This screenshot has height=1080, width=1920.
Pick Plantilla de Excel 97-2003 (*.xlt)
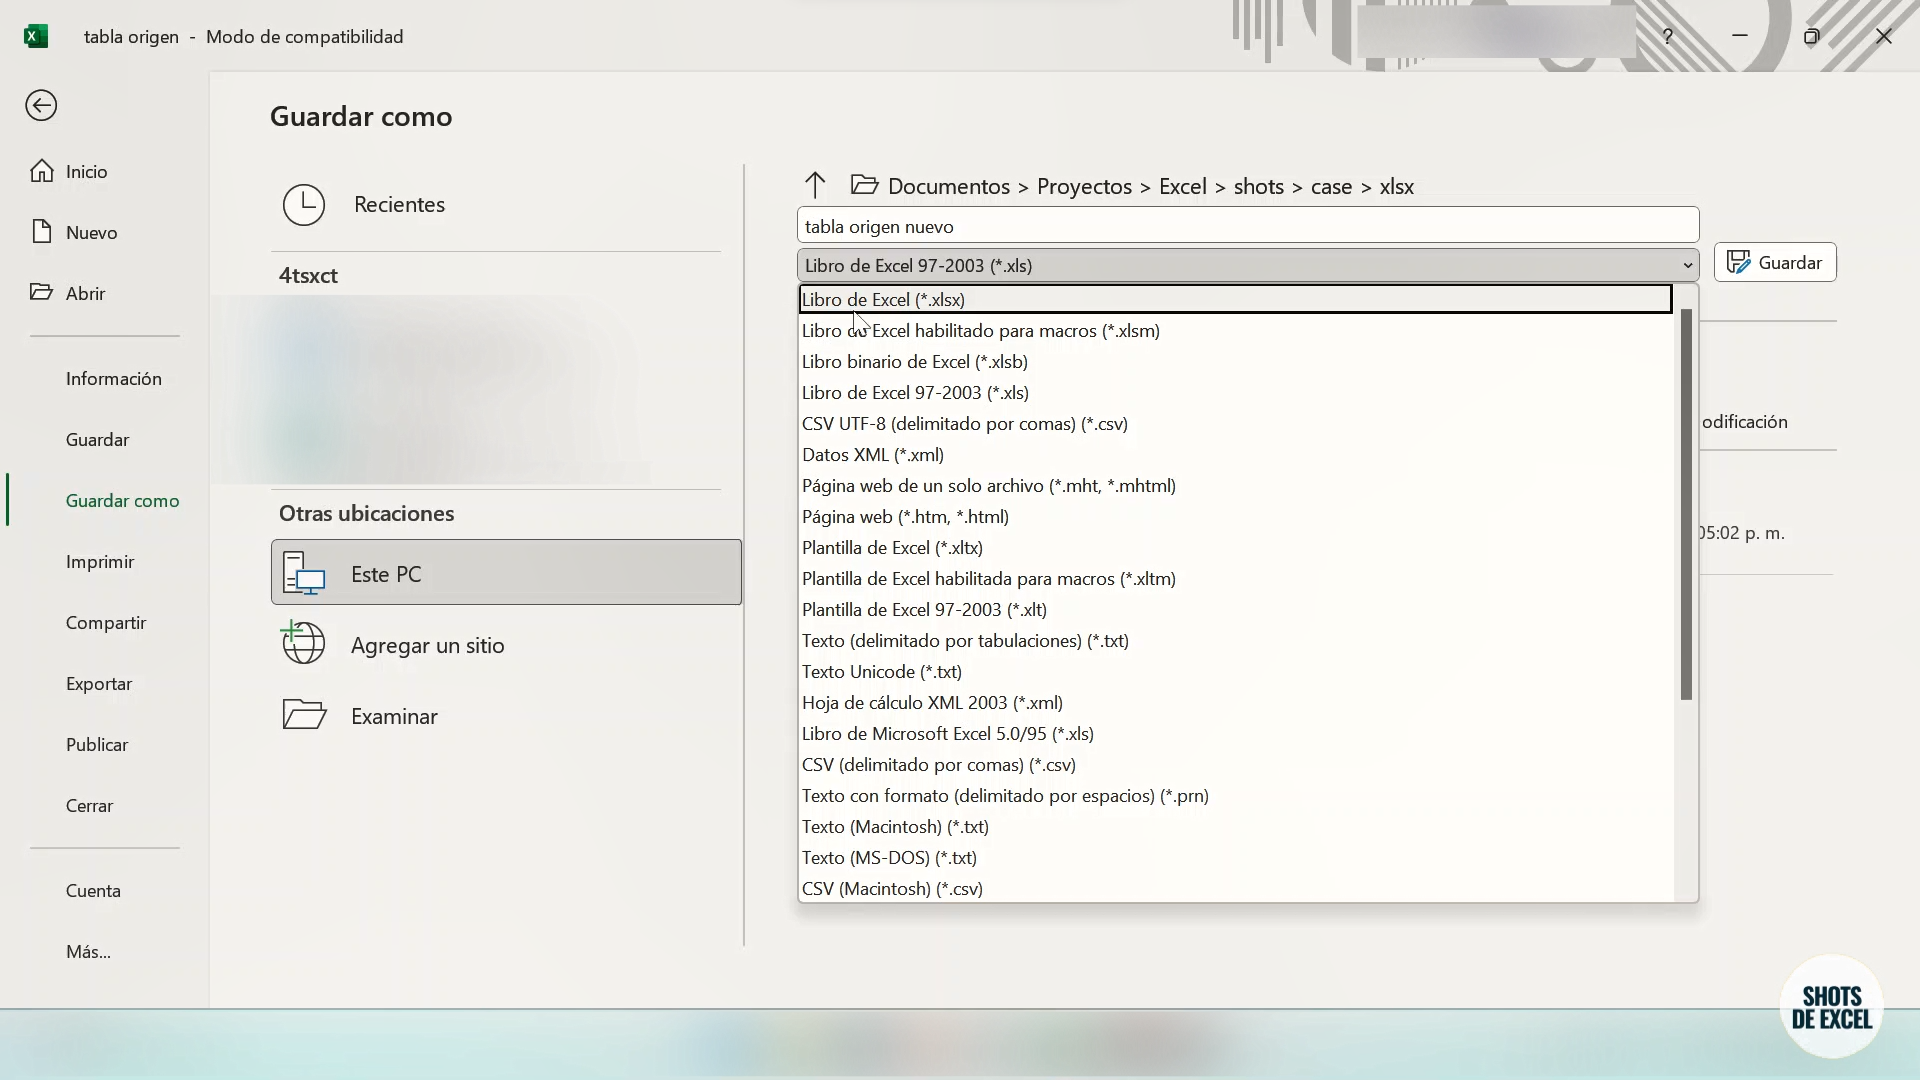tap(1235, 609)
